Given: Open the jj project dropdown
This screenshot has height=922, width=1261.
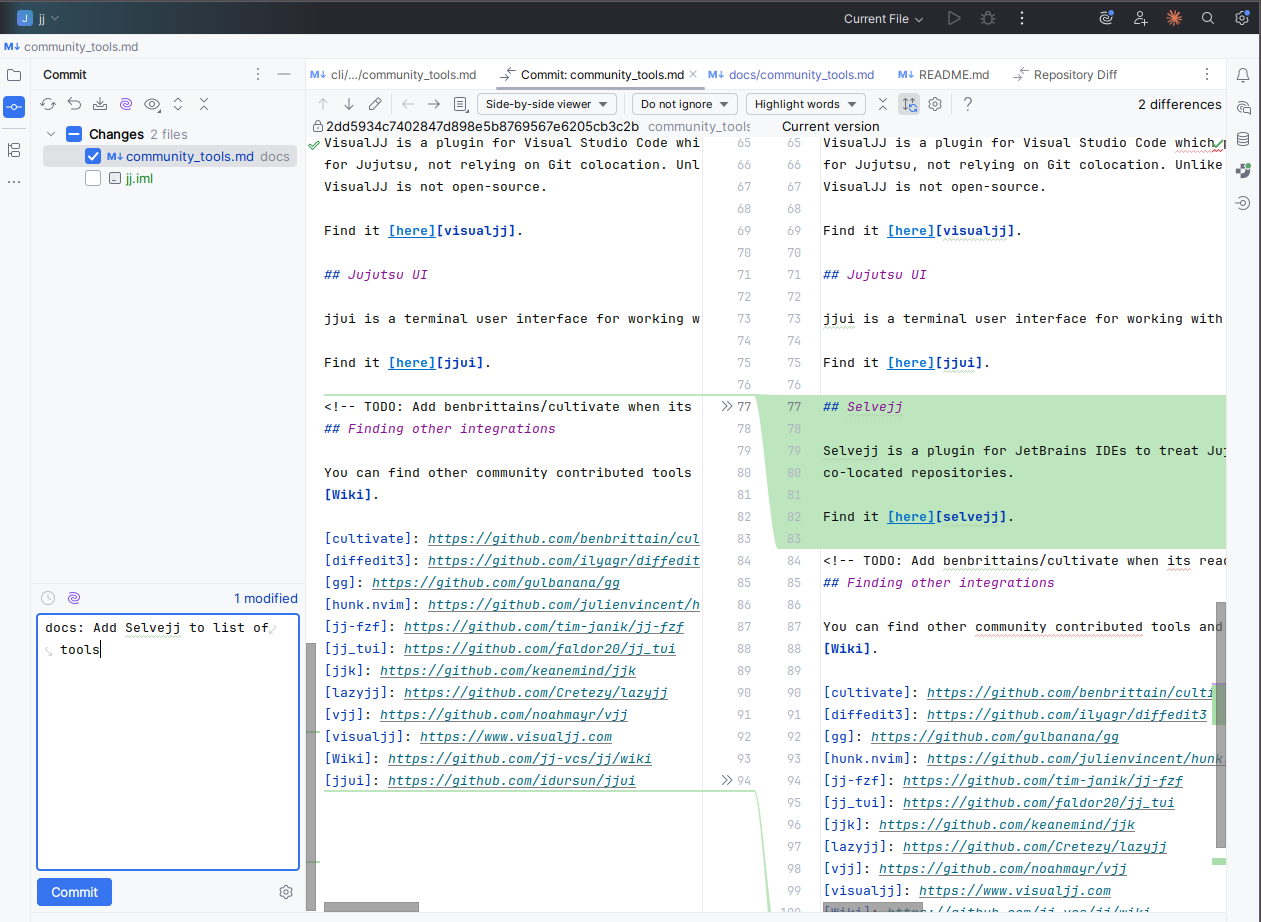Looking at the screenshot, I should 38,18.
